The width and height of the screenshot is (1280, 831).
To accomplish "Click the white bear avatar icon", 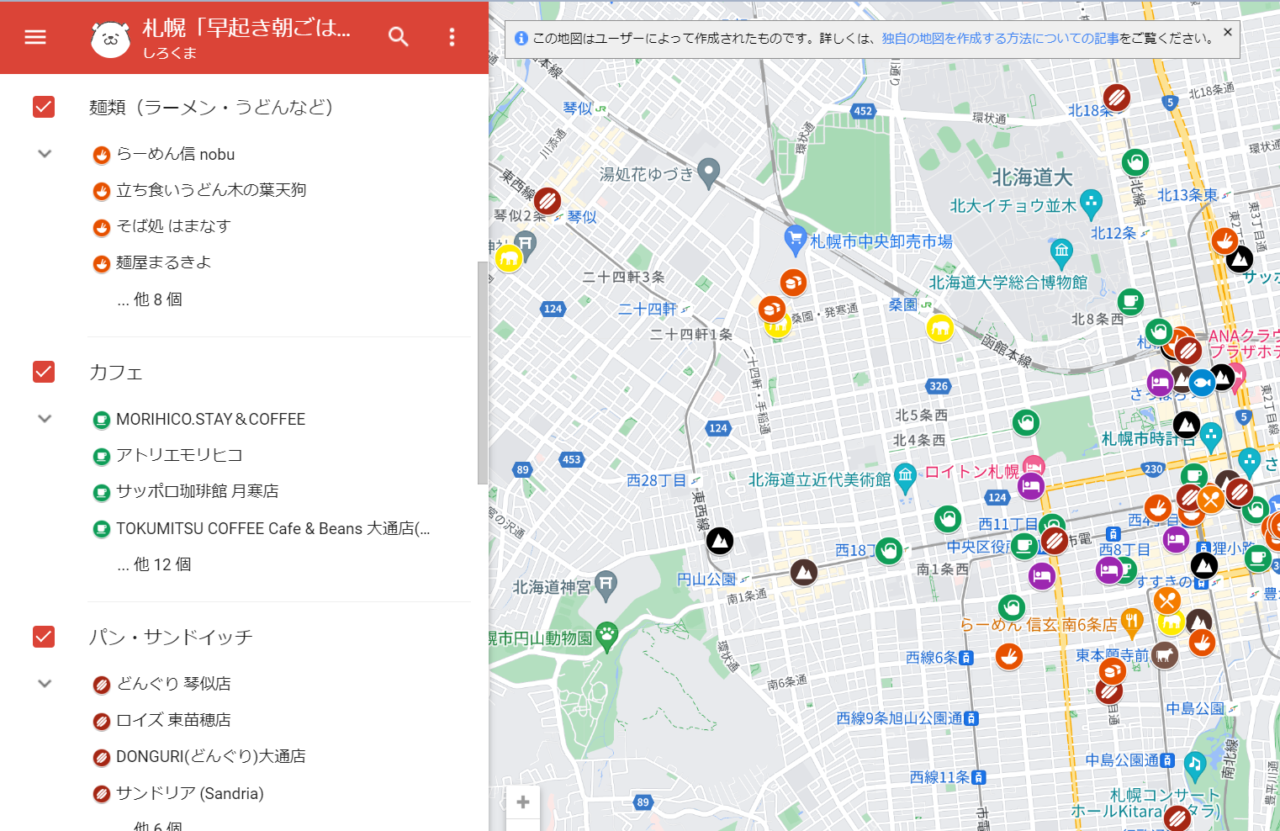I will click(x=110, y=38).
